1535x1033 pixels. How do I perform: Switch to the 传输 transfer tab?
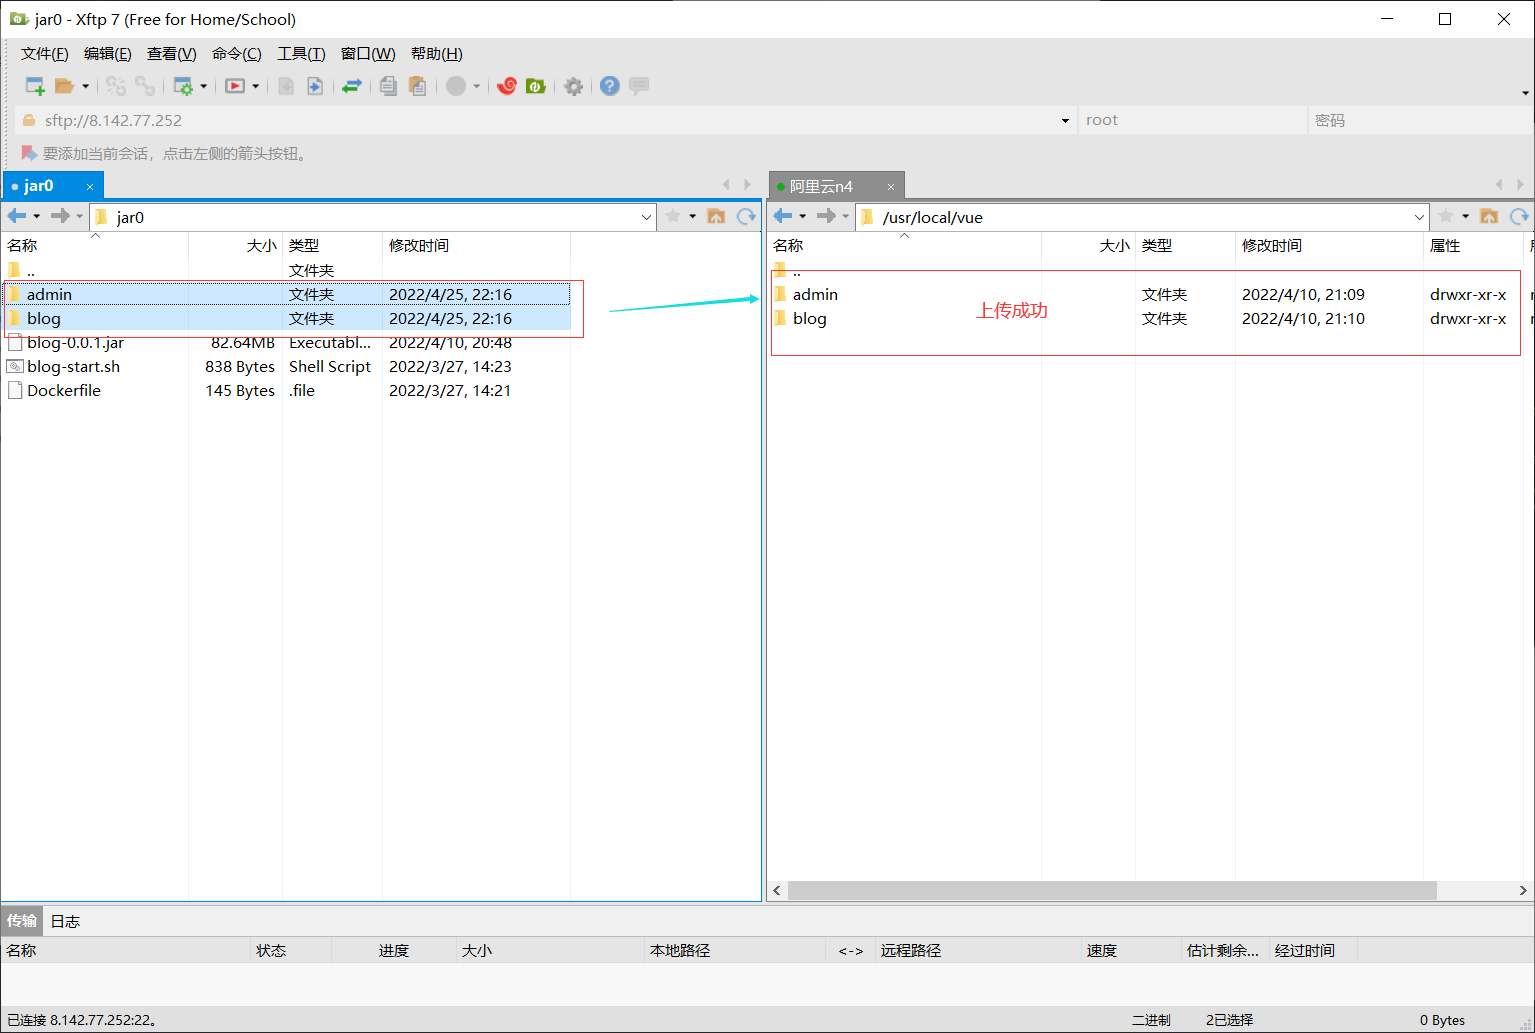point(22,921)
